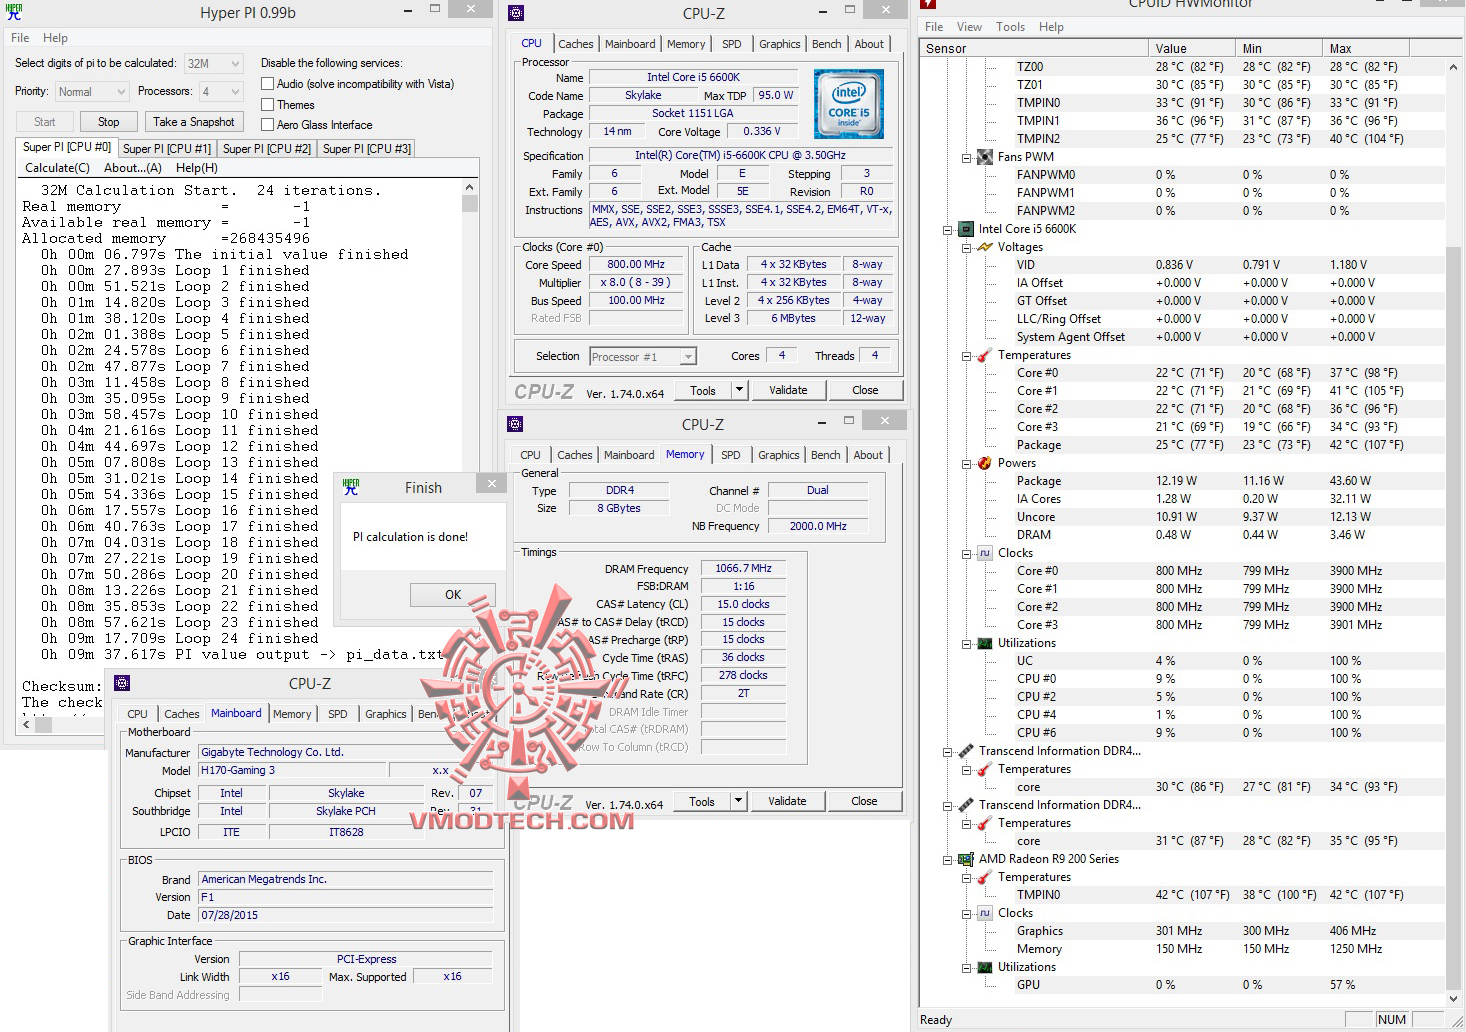This screenshot has height=1032, width=1466.
Task: Open SPD tab in CPU-Z Memory window
Action: [731, 455]
